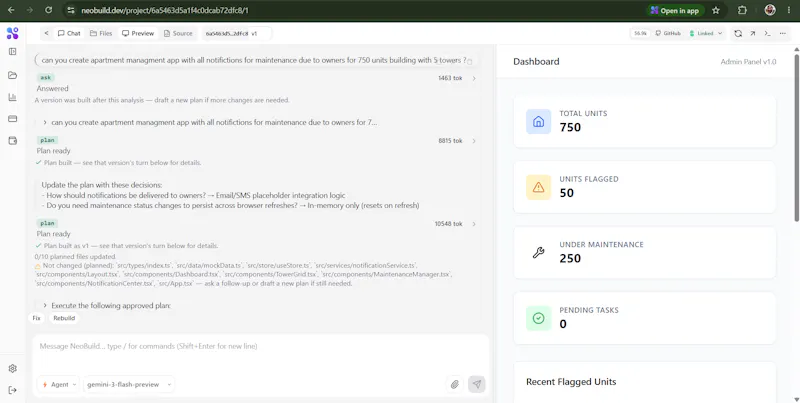Viewport: 800px width, 403px height.
Task: Open the project version v1 selector
Action: click(x=236, y=34)
